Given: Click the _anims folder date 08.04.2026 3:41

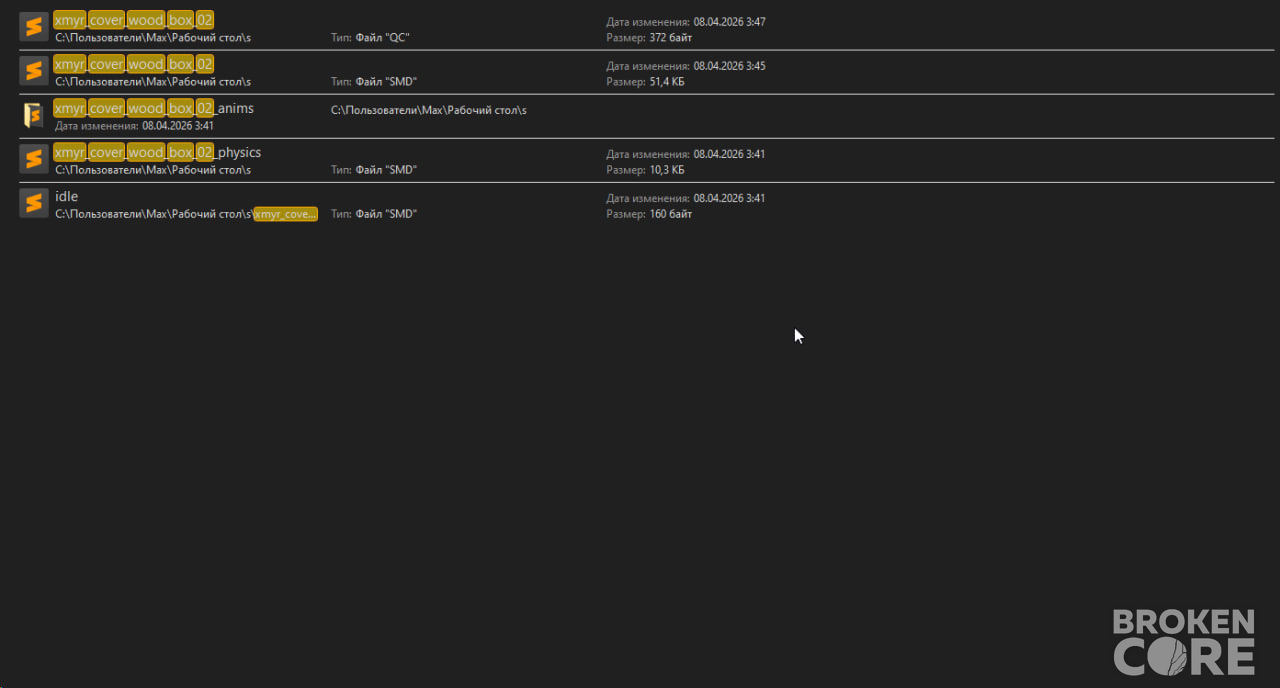Looking at the screenshot, I should pyautogui.click(x=178, y=126).
